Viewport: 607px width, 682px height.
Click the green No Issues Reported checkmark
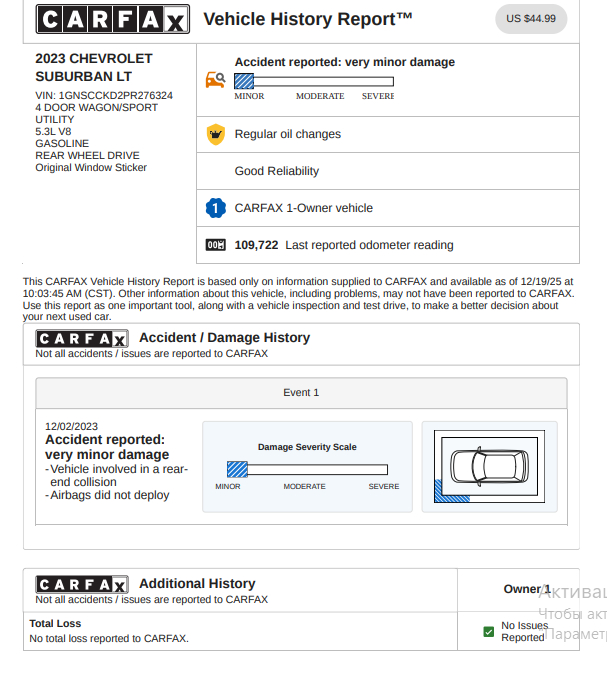488,632
